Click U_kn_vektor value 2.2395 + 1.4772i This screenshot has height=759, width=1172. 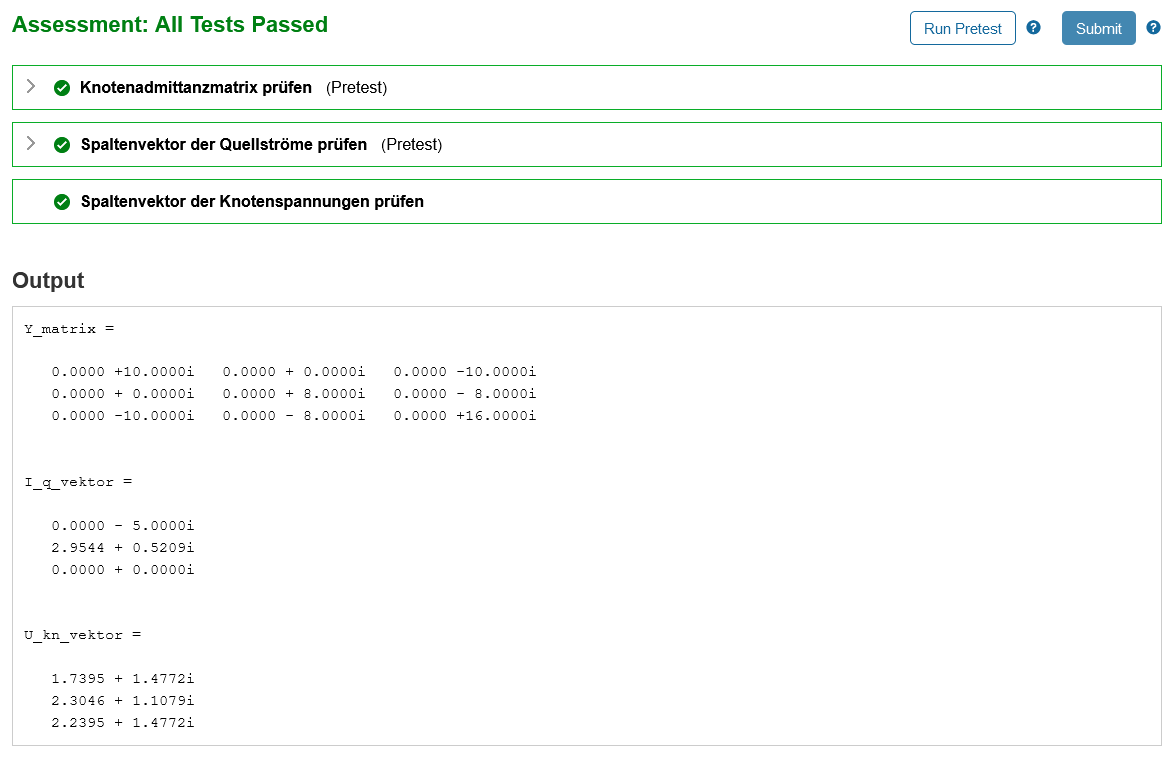(x=123, y=722)
